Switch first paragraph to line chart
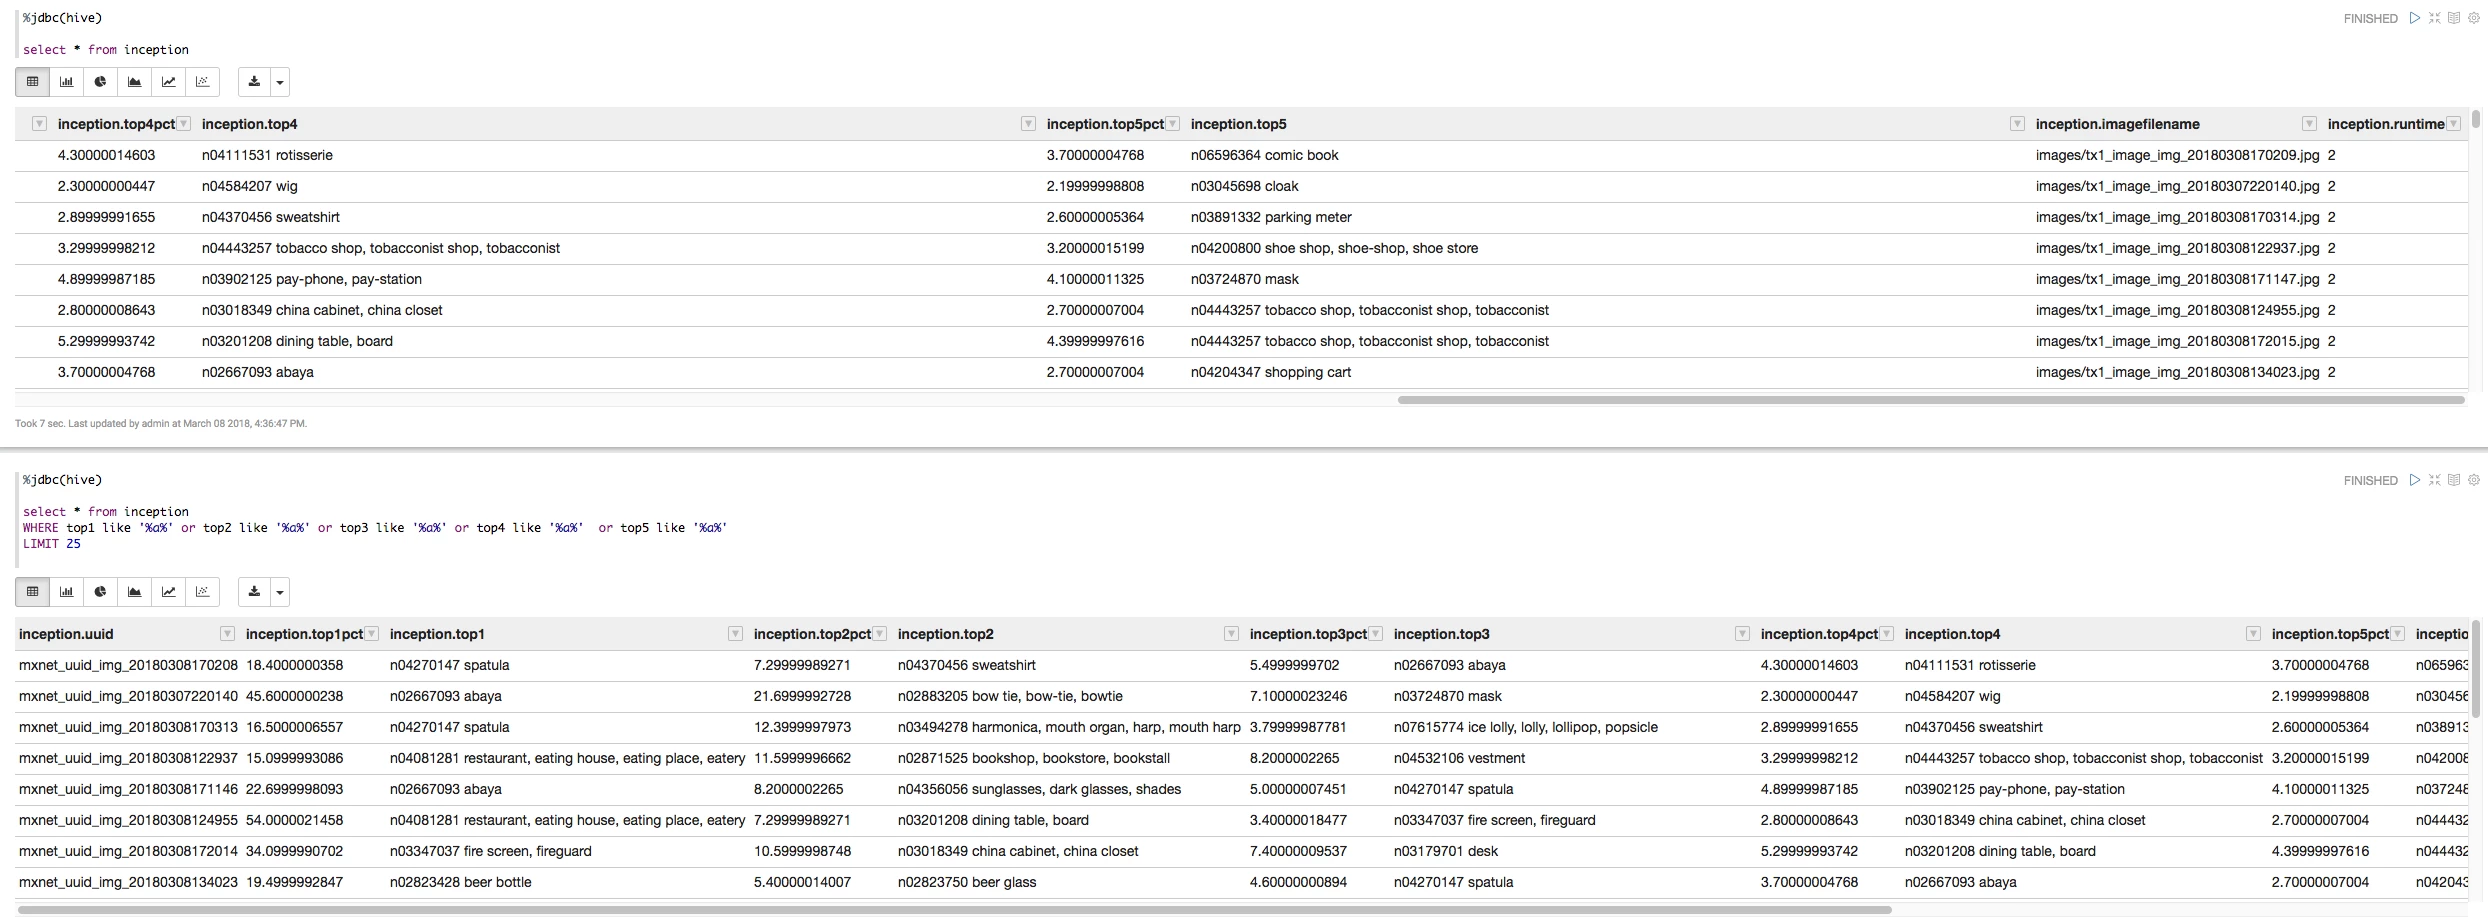Screen dimensions: 2488x917 click(x=168, y=82)
